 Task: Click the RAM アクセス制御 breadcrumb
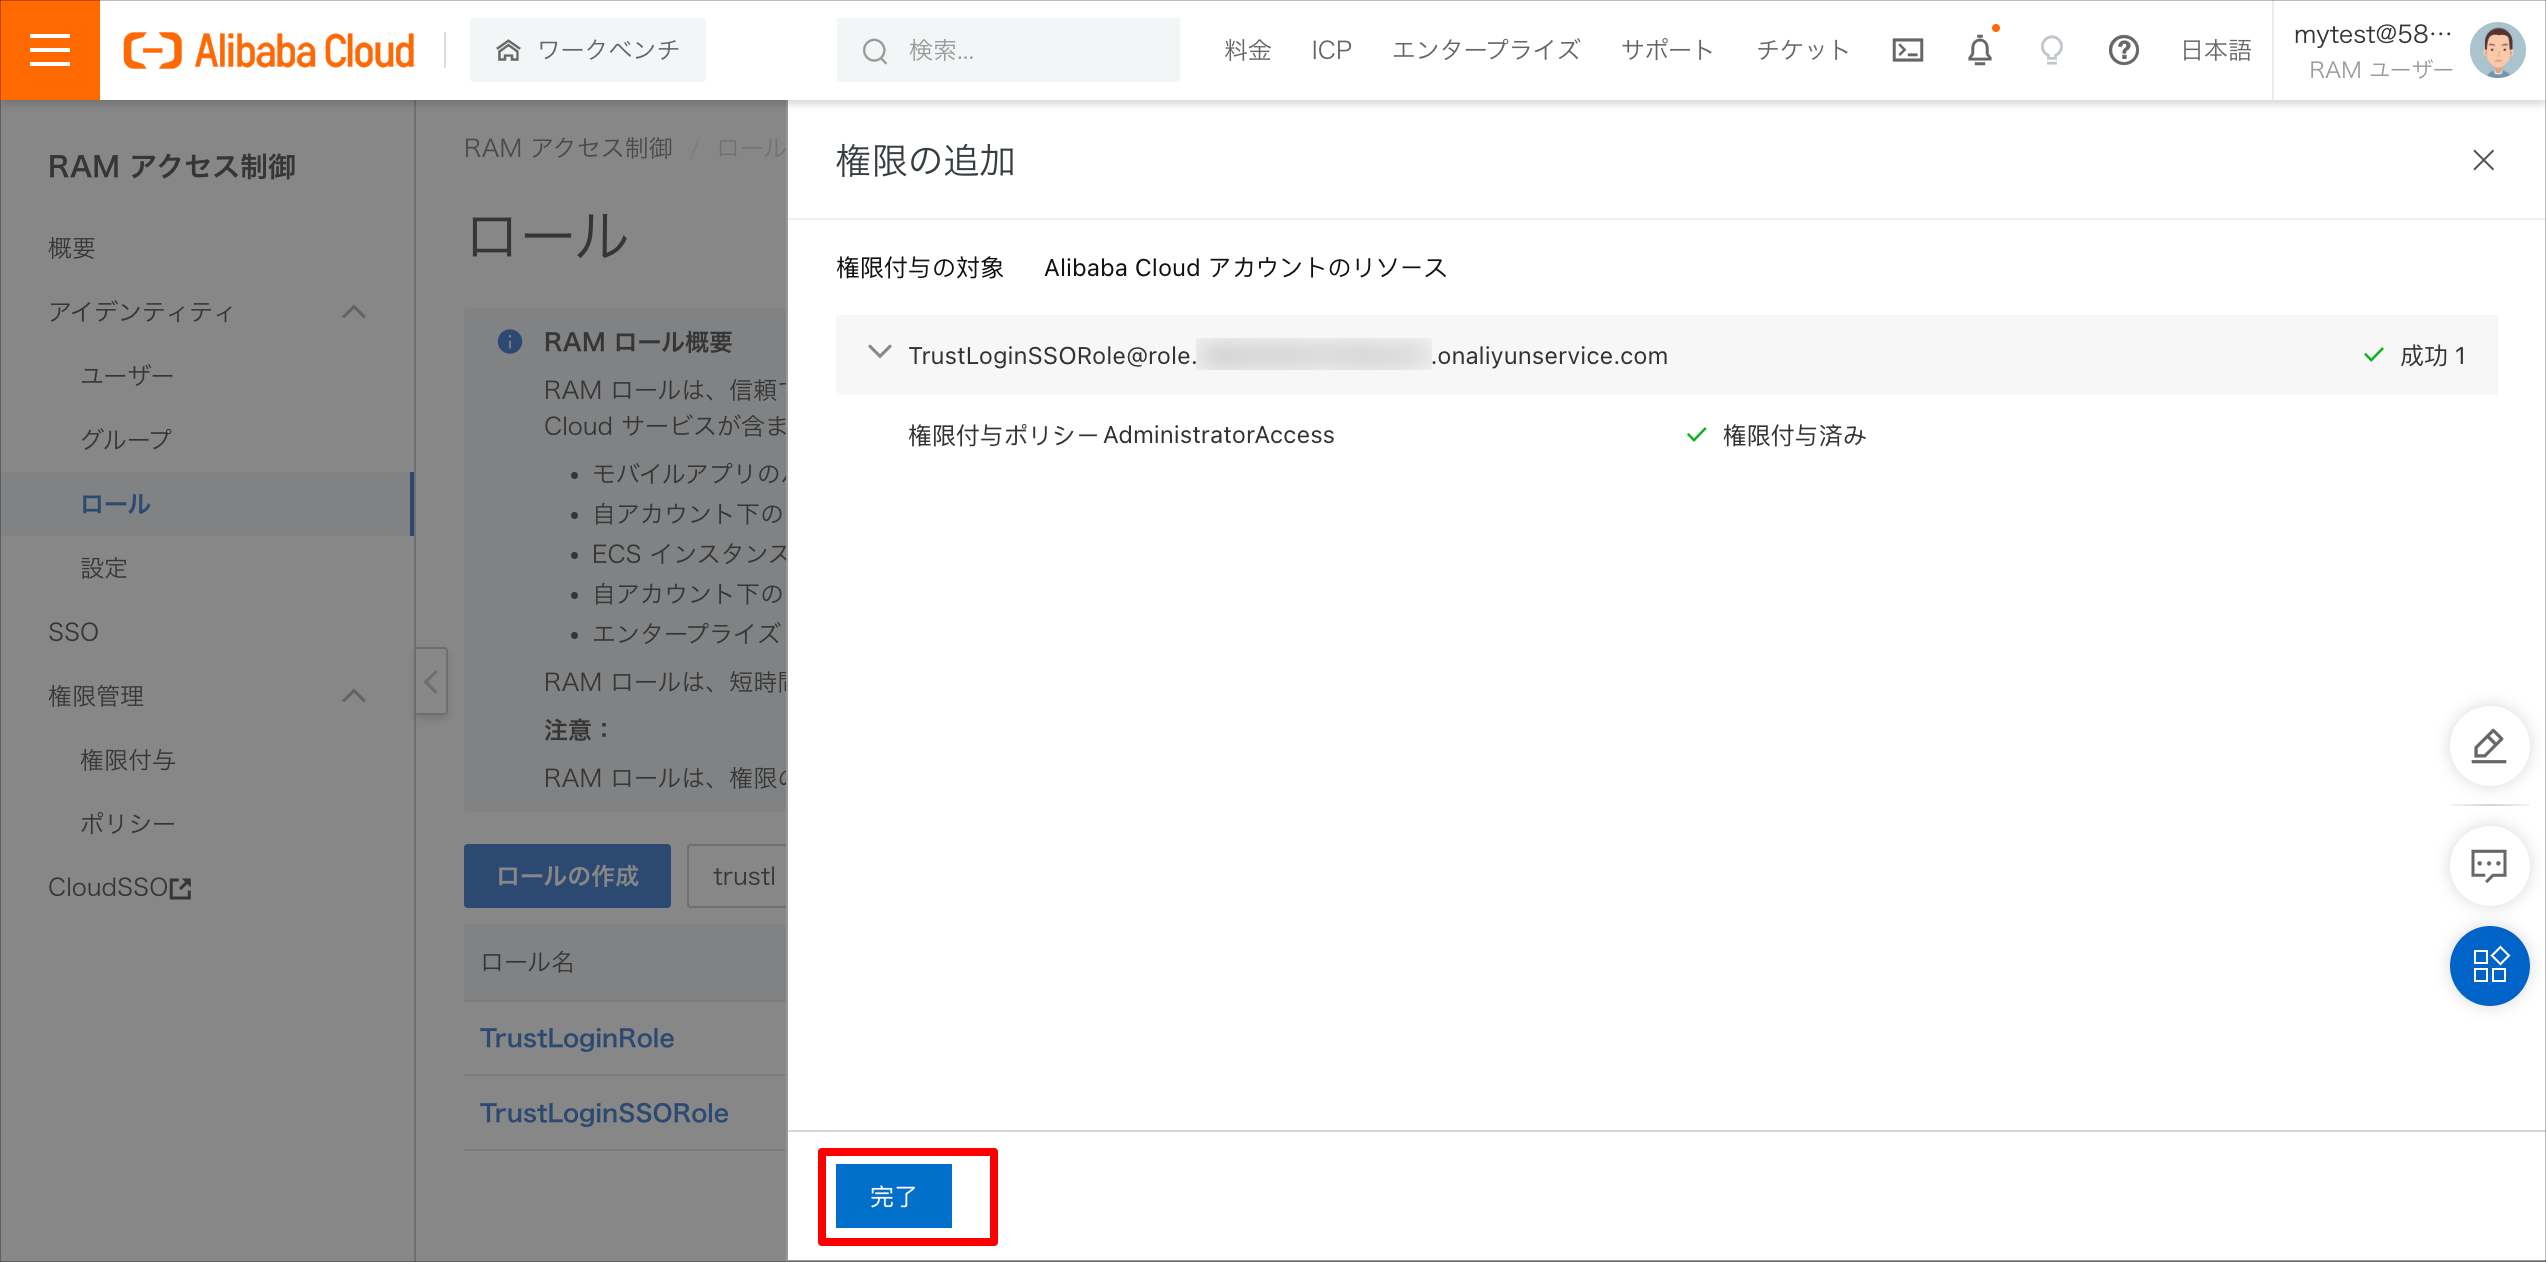click(x=568, y=148)
